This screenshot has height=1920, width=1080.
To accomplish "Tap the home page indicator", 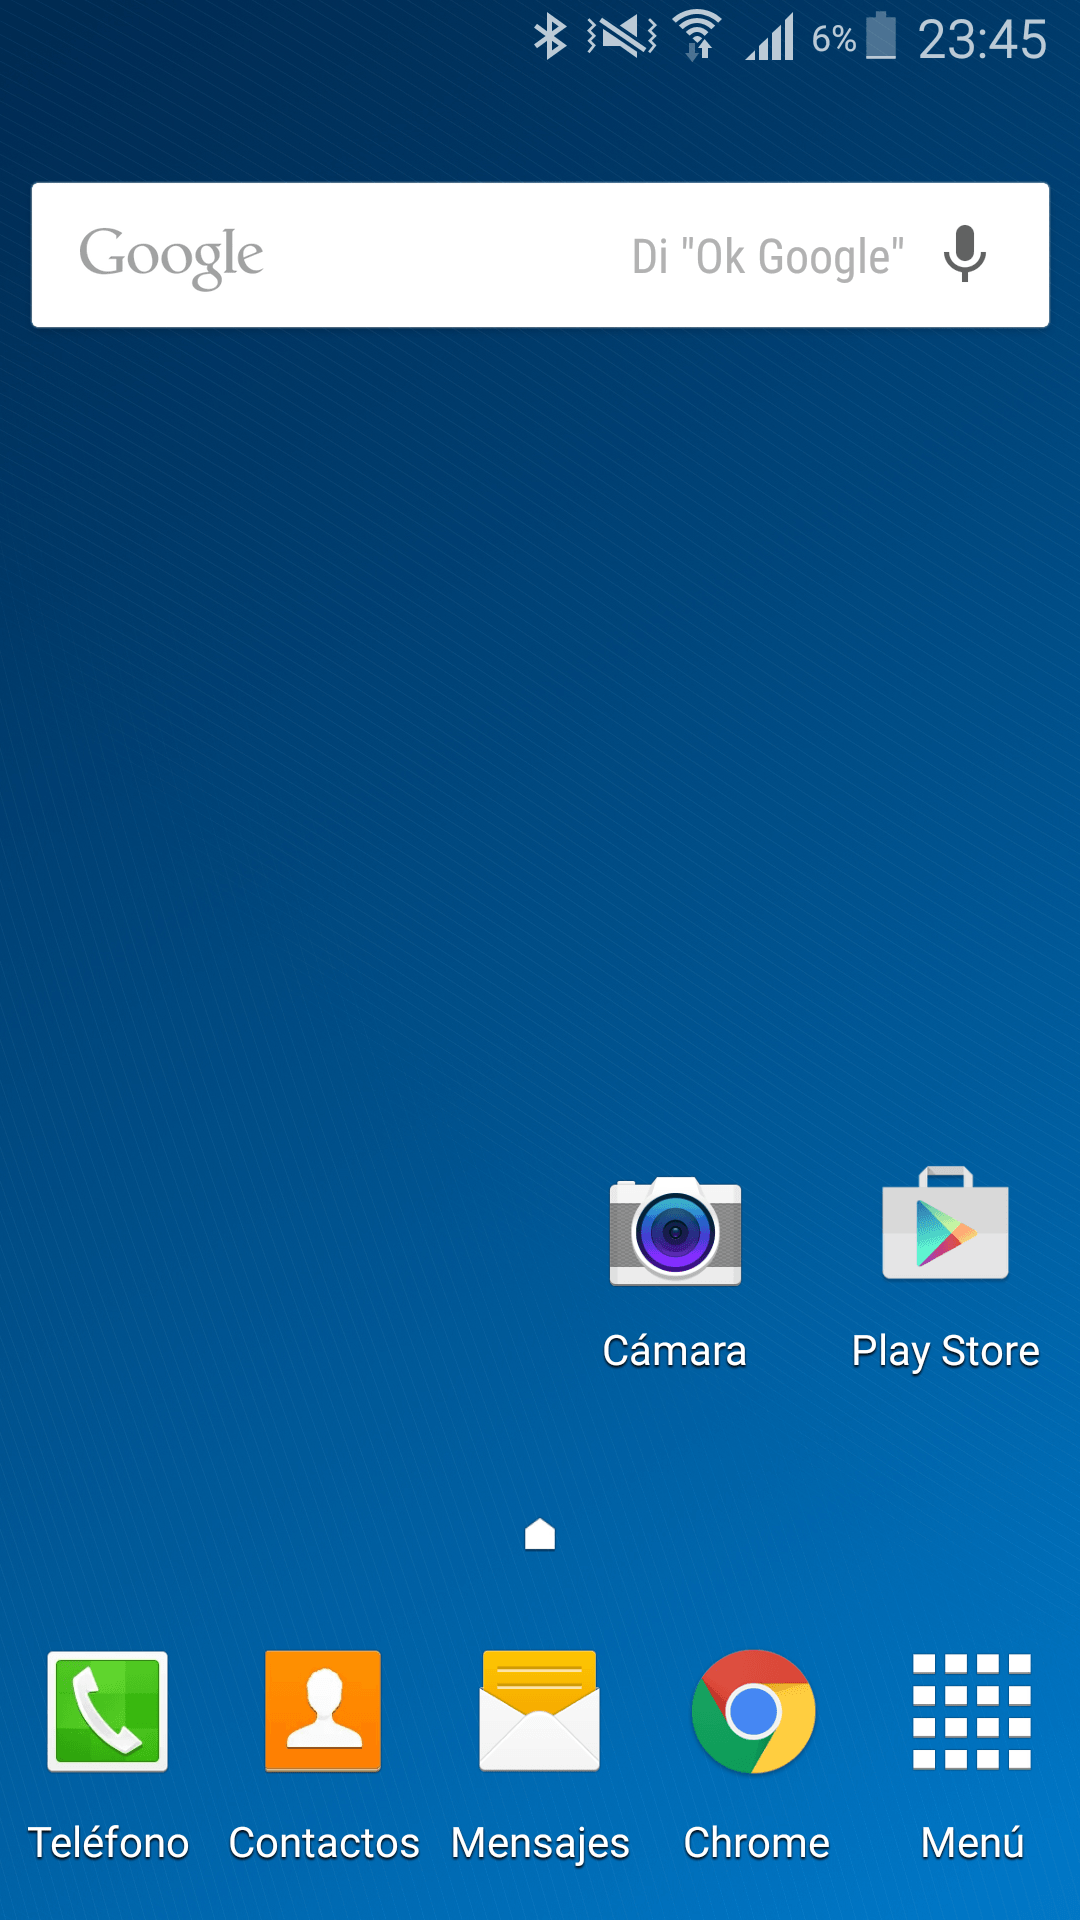I will pyautogui.click(x=540, y=1534).
